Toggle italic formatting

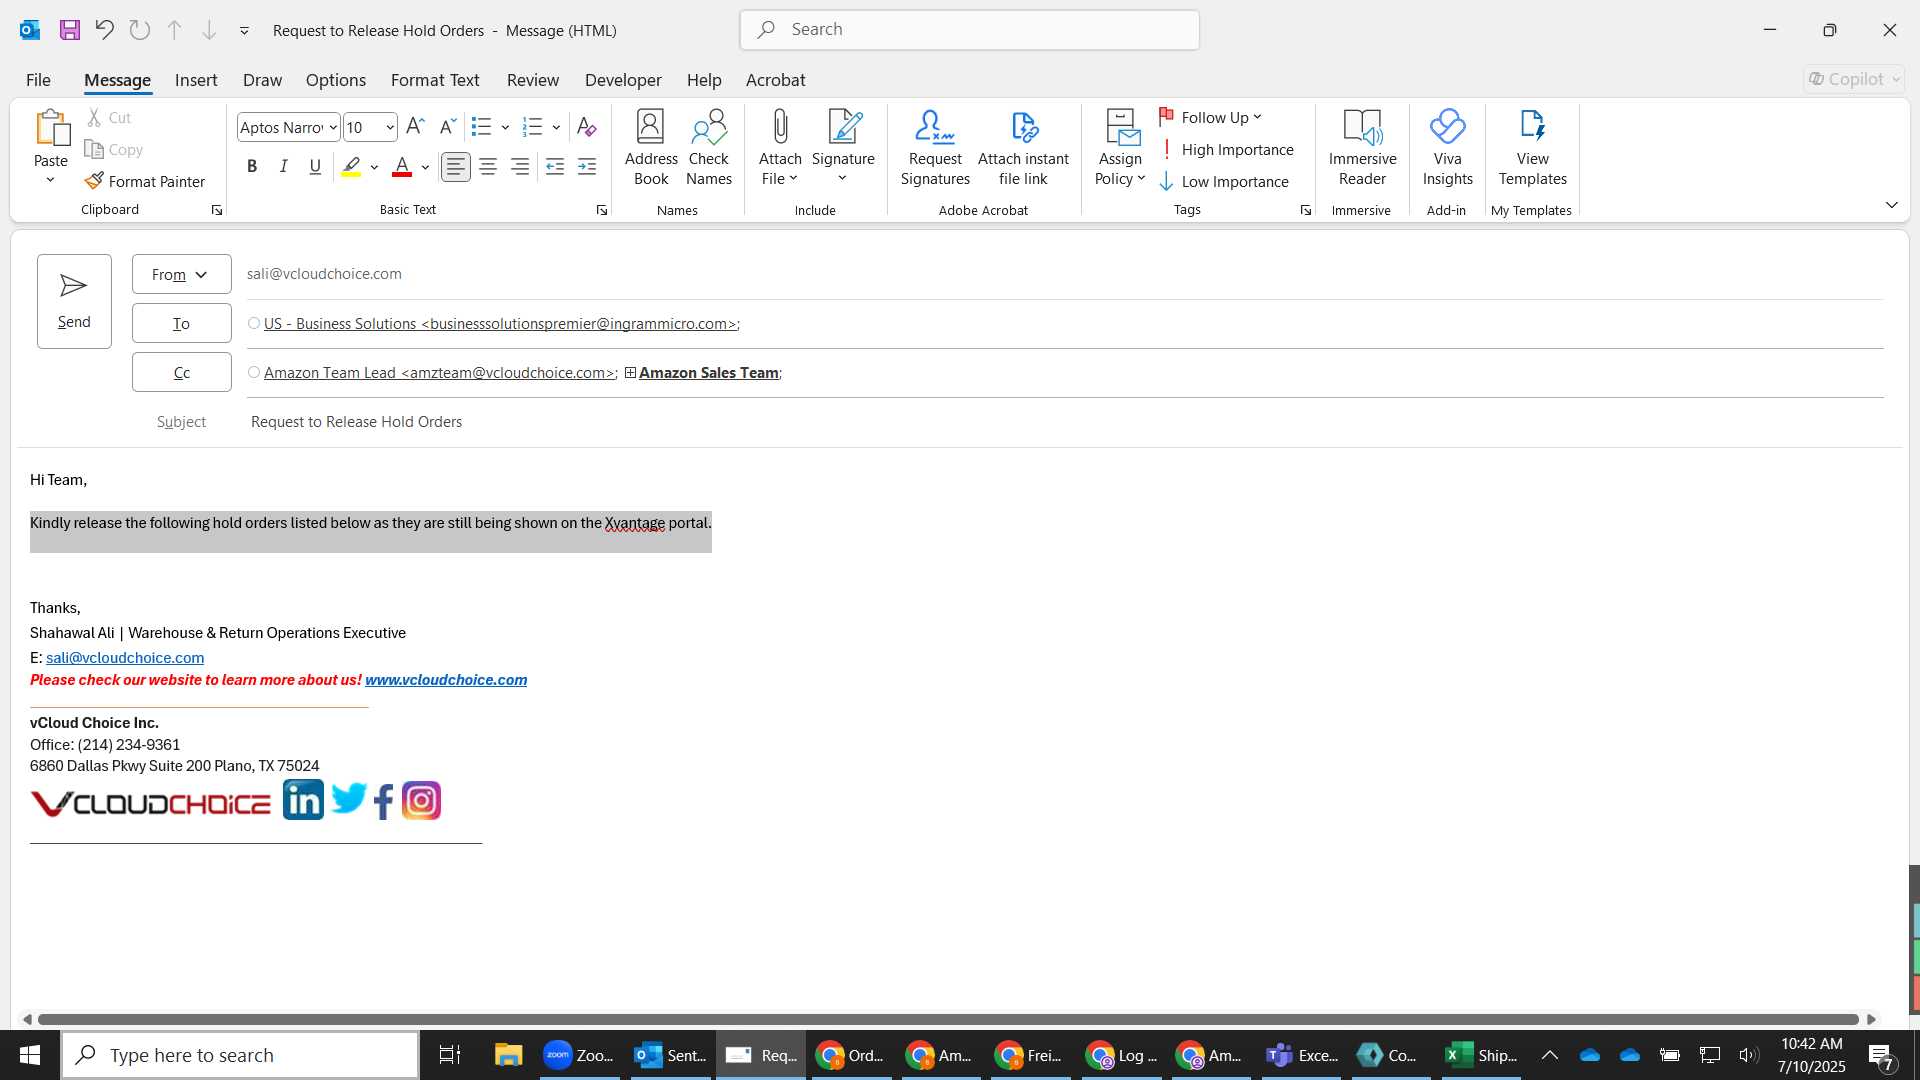point(284,167)
